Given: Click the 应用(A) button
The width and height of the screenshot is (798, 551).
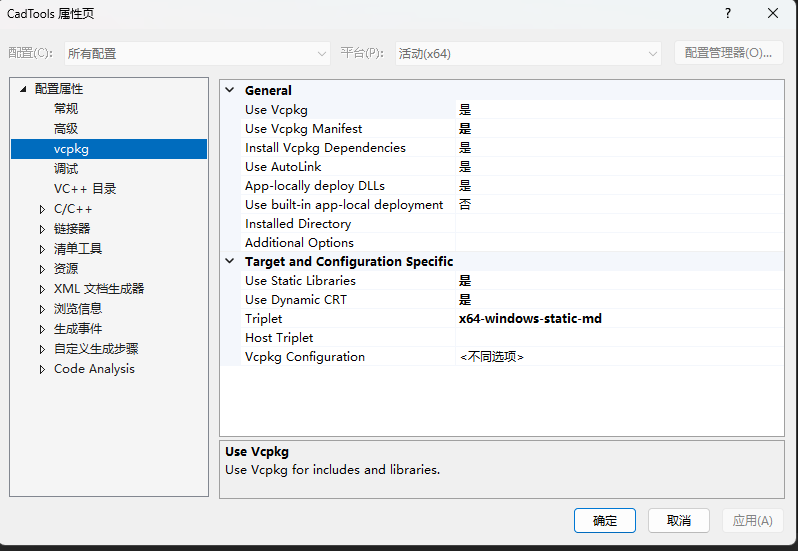Looking at the screenshot, I should [753, 520].
